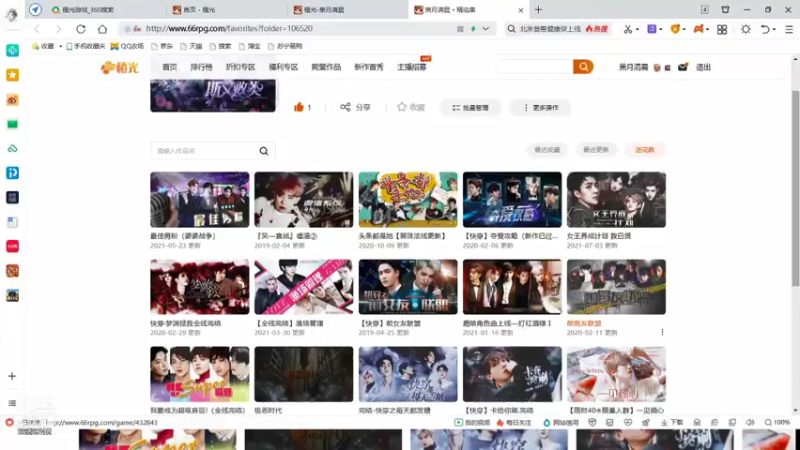Click the 分享 share icon
This screenshot has width=800, height=450.
tap(345, 107)
